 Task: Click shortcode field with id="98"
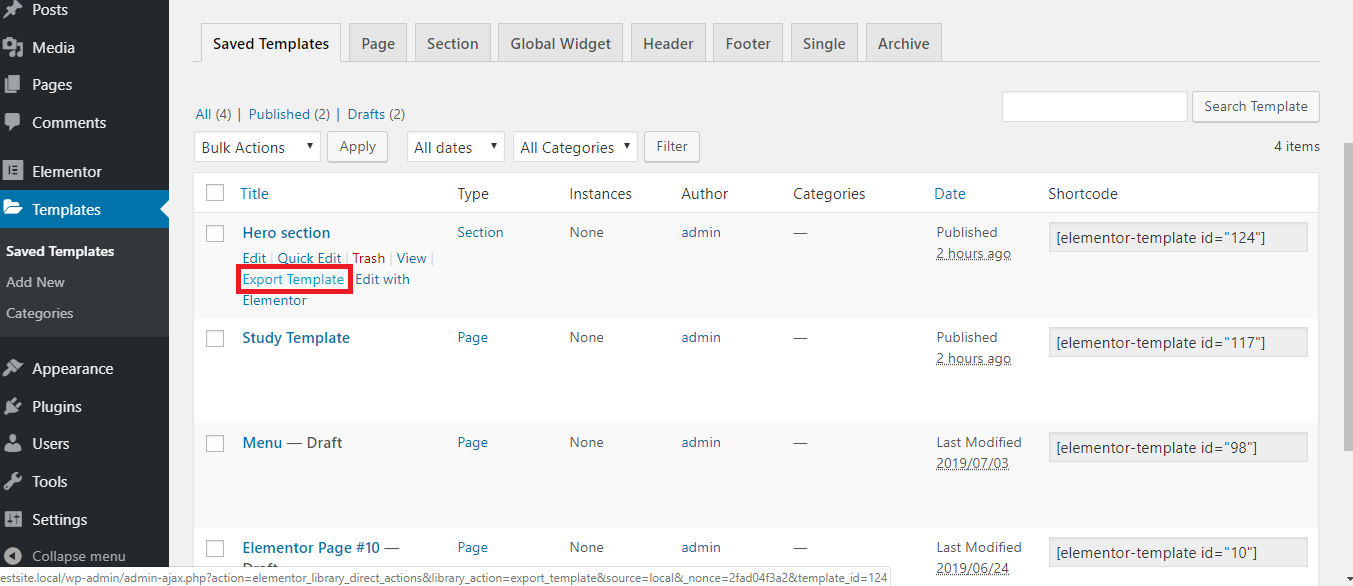(1178, 447)
